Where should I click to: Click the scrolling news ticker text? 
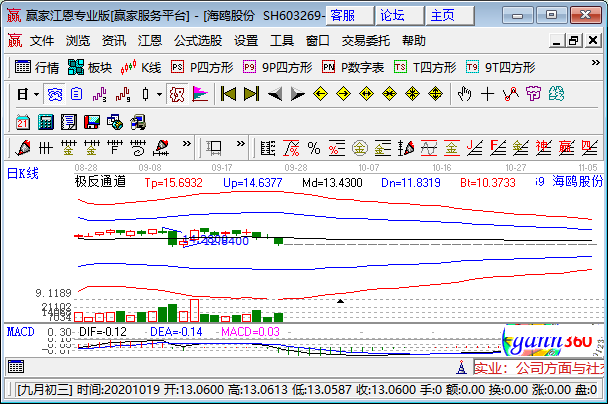click(539, 368)
